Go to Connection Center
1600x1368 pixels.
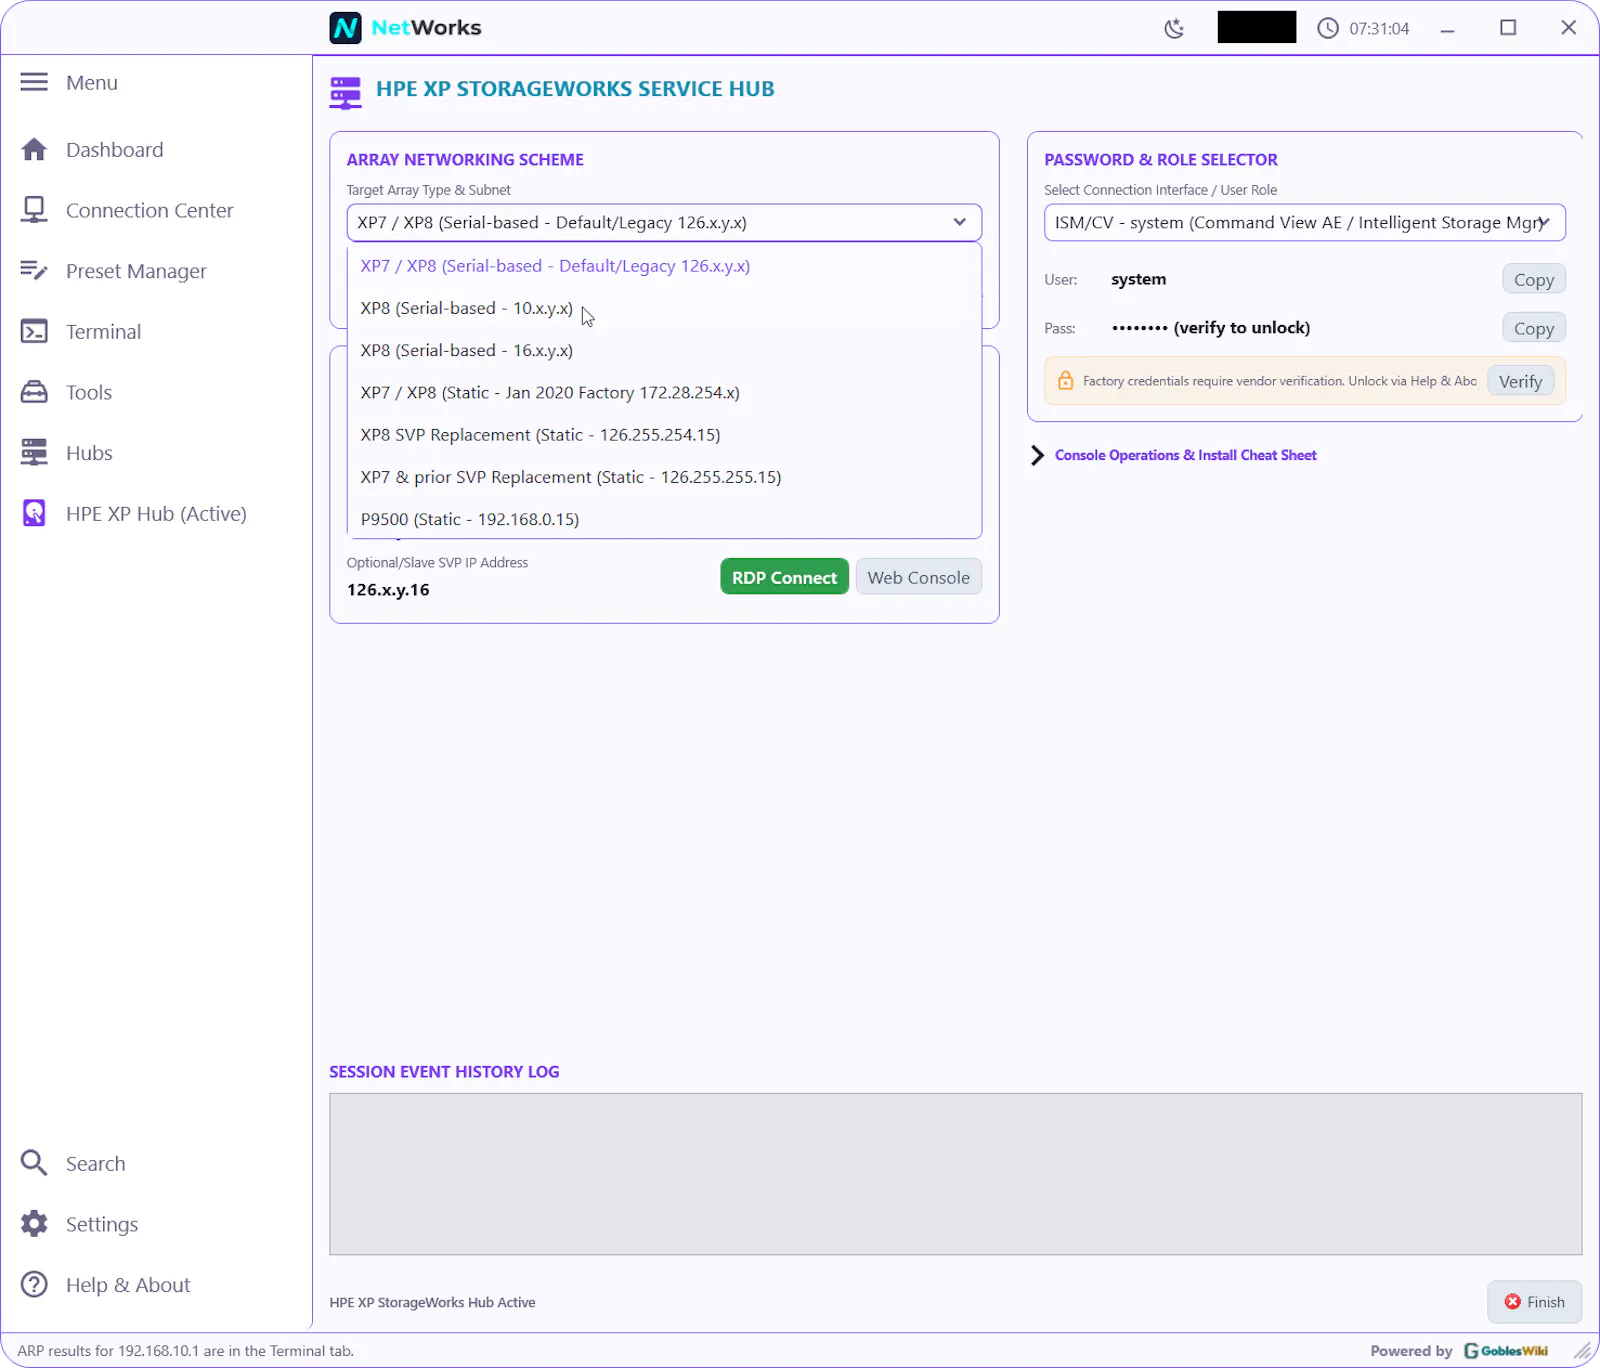(x=149, y=210)
